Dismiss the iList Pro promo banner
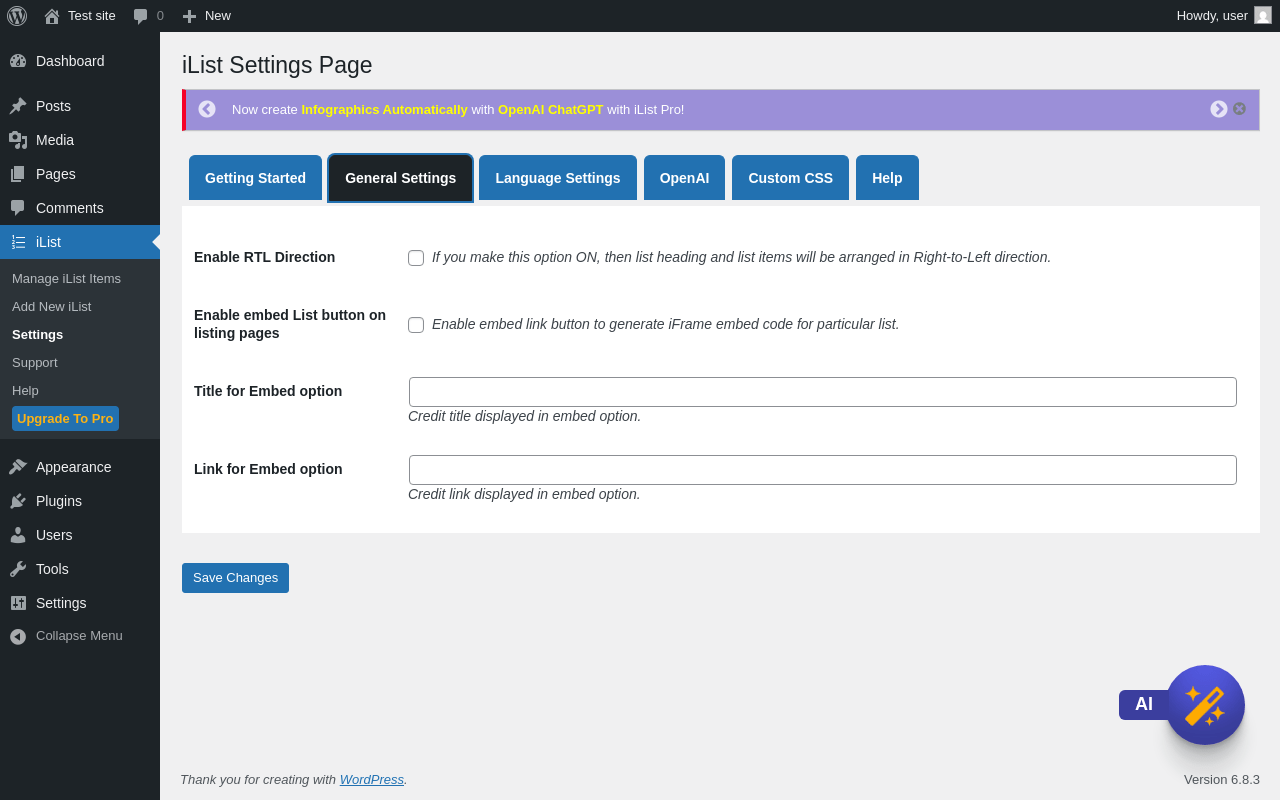This screenshot has width=1280, height=800. [1239, 109]
